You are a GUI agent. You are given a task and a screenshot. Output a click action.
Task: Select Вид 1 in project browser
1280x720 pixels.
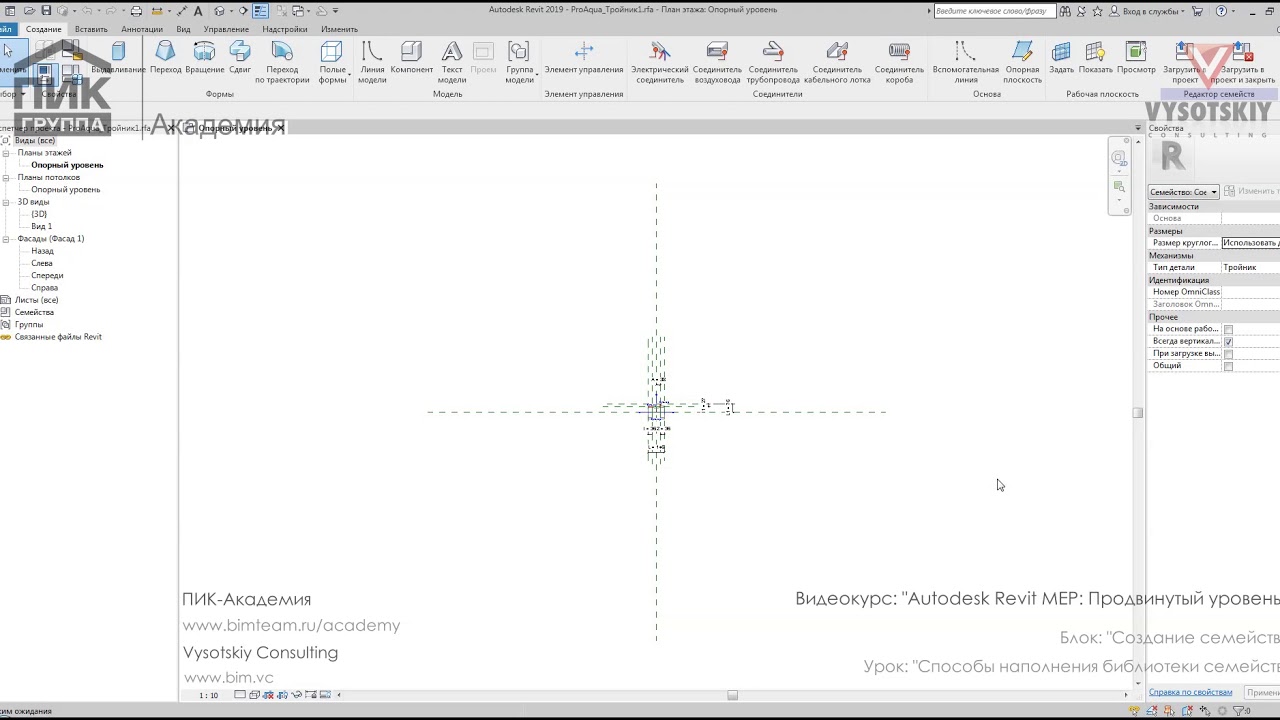pyautogui.click(x=41, y=226)
